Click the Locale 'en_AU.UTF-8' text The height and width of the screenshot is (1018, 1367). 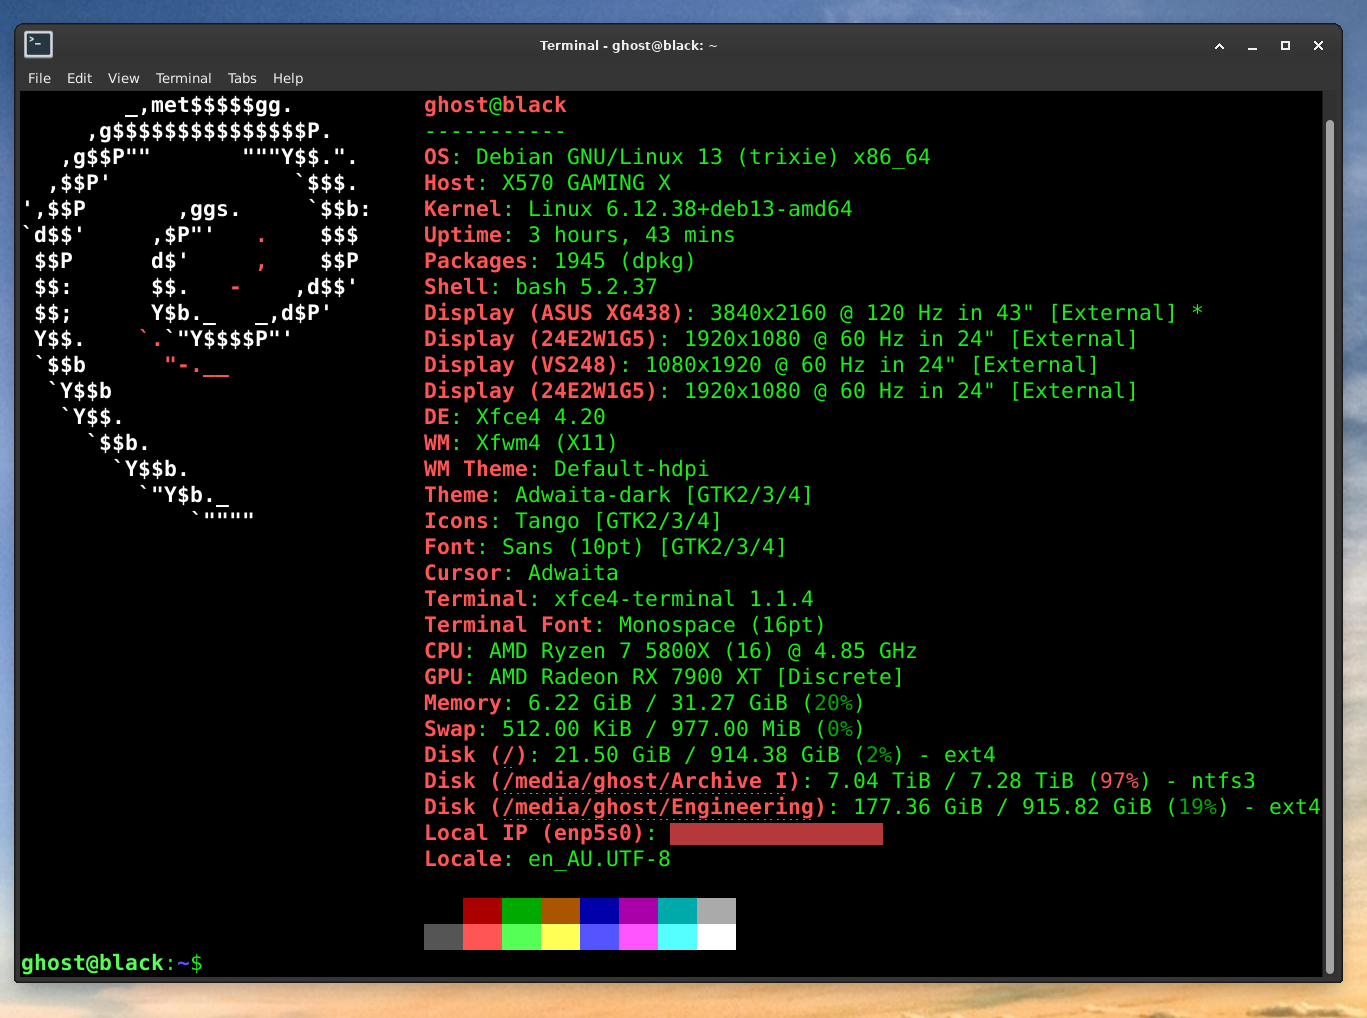[599, 859]
